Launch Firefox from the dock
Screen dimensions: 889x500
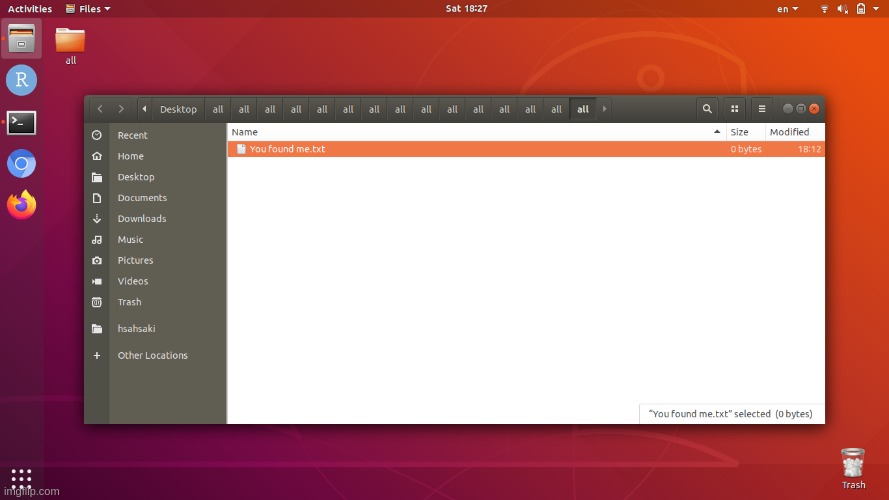[x=22, y=205]
